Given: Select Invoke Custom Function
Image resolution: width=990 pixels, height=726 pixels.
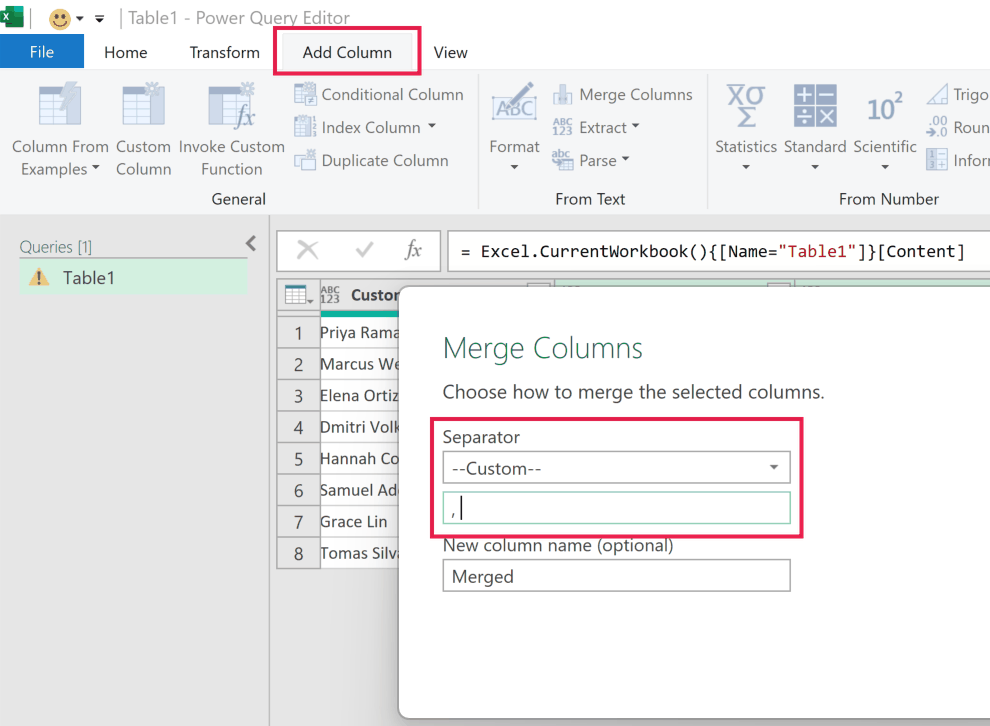Looking at the screenshot, I should 232,129.
